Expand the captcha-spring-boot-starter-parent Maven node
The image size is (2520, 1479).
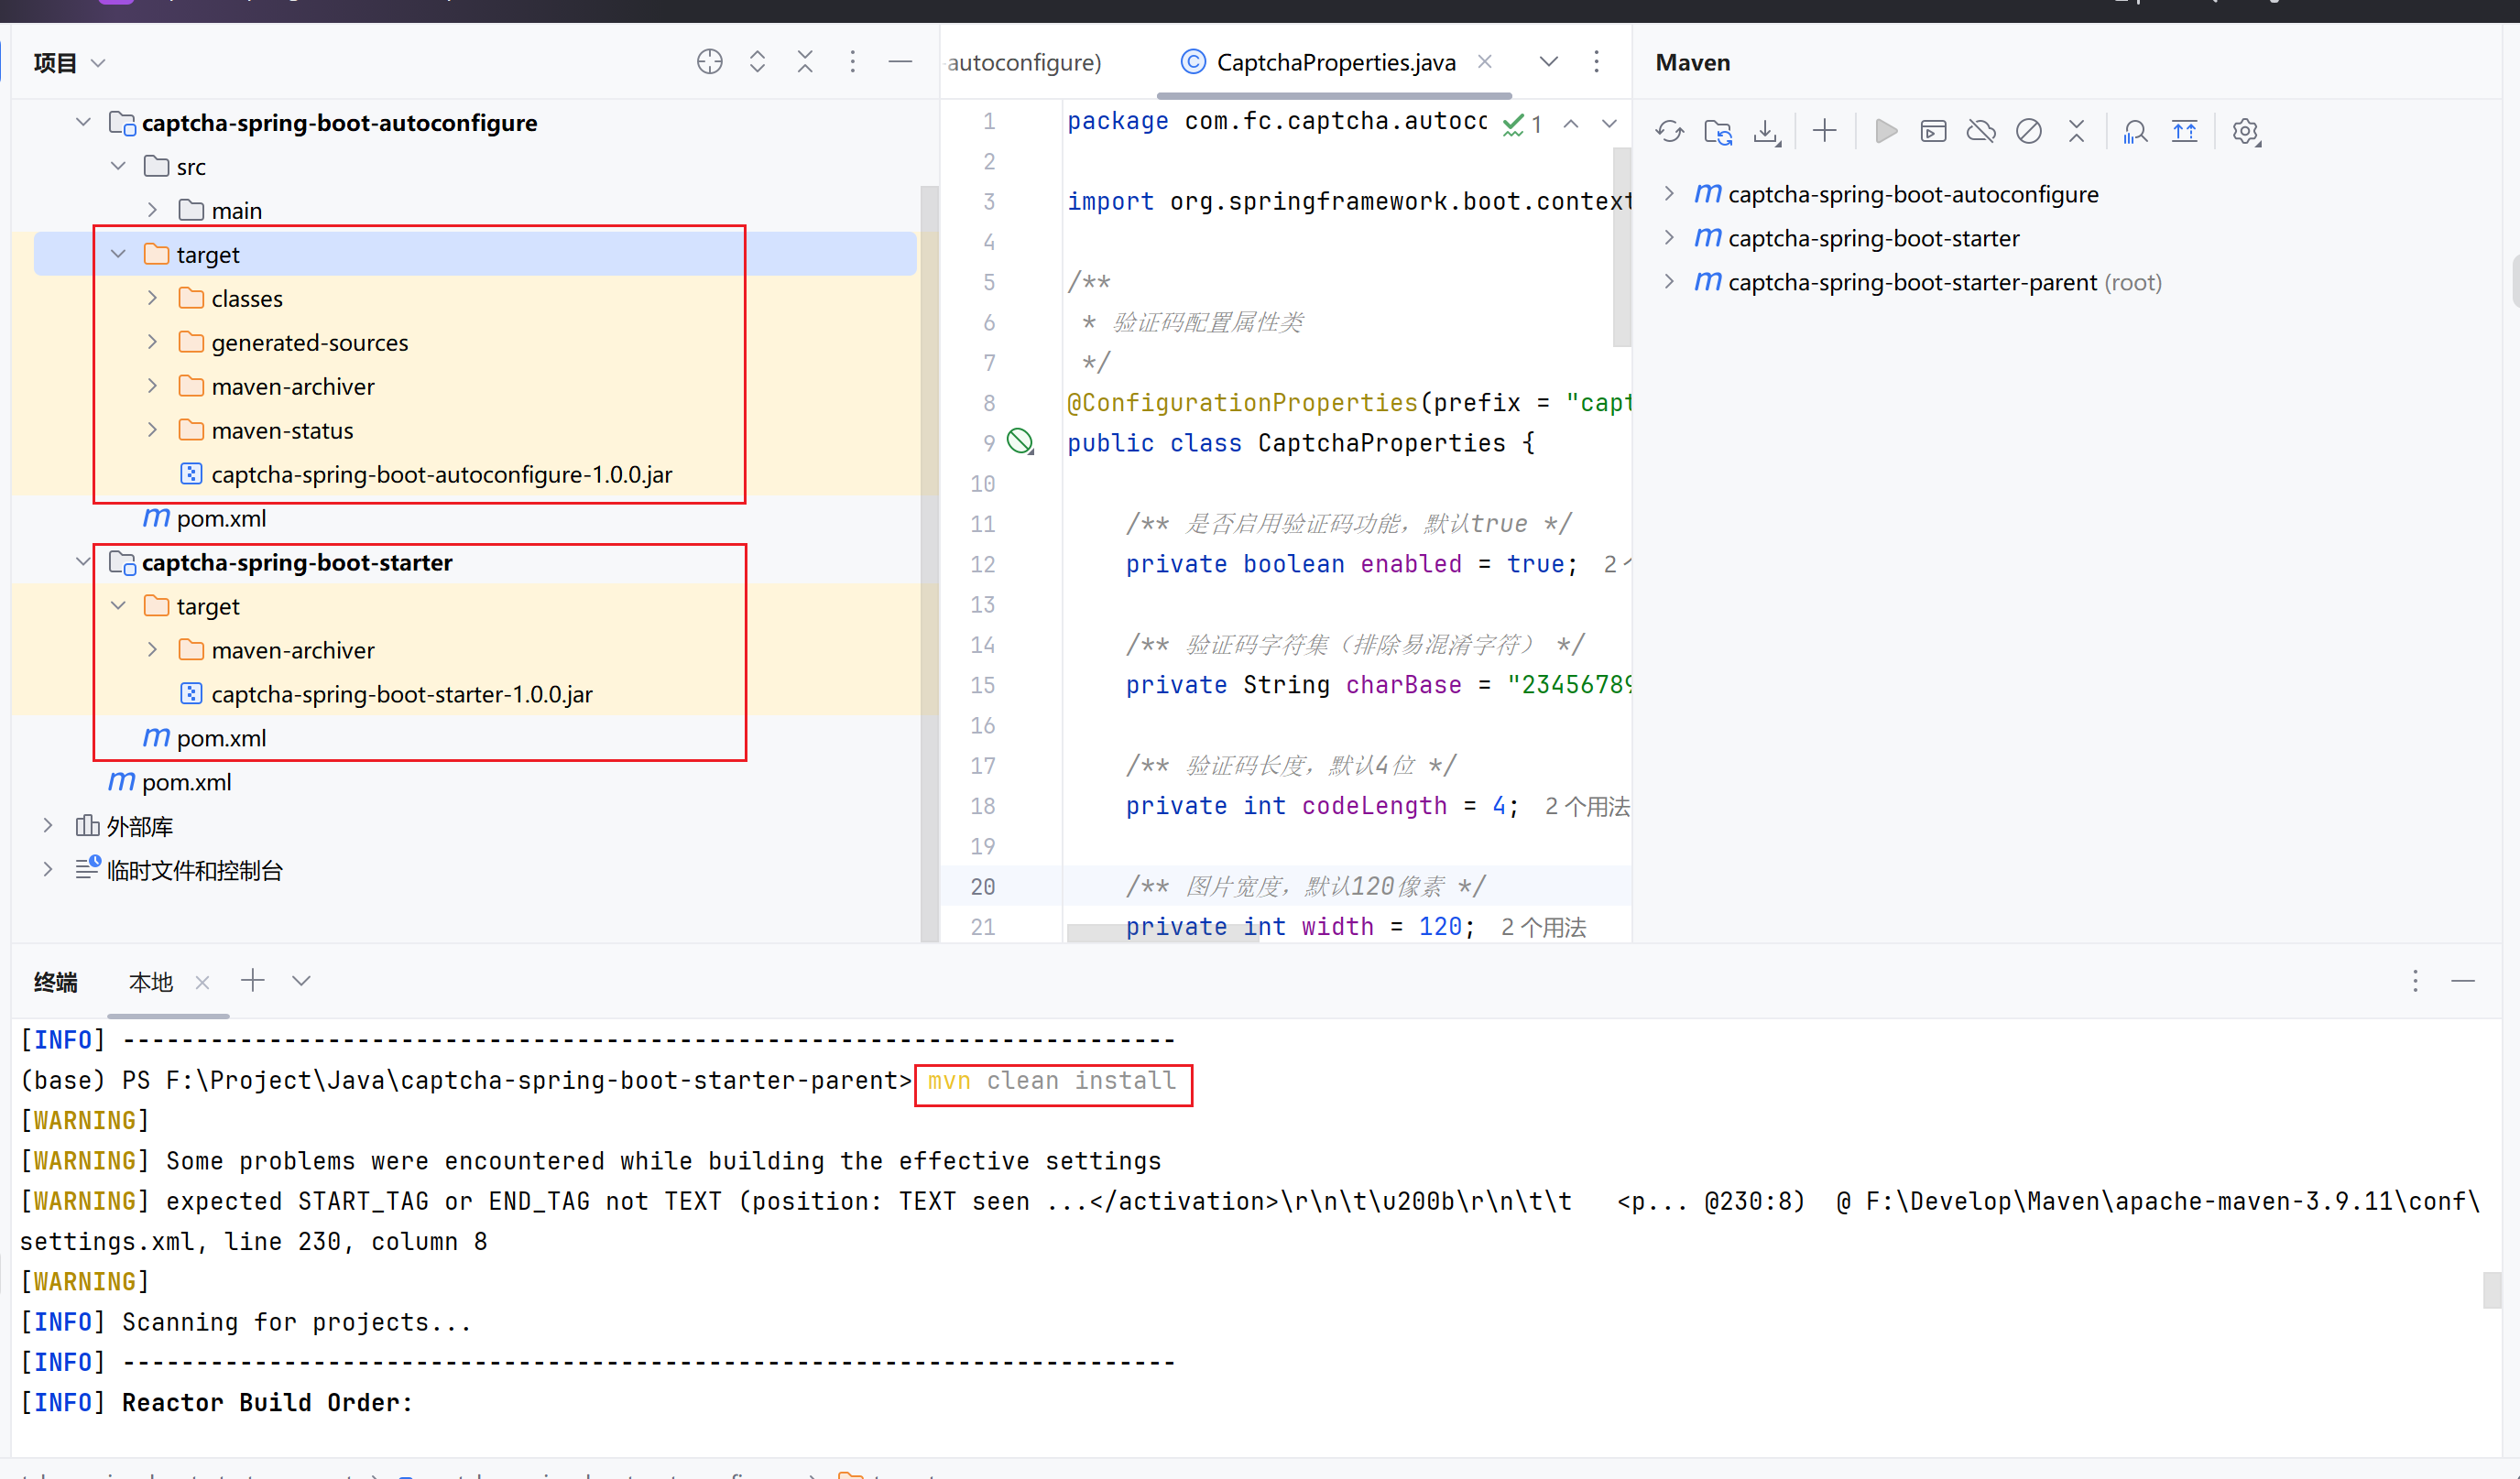(1669, 281)
